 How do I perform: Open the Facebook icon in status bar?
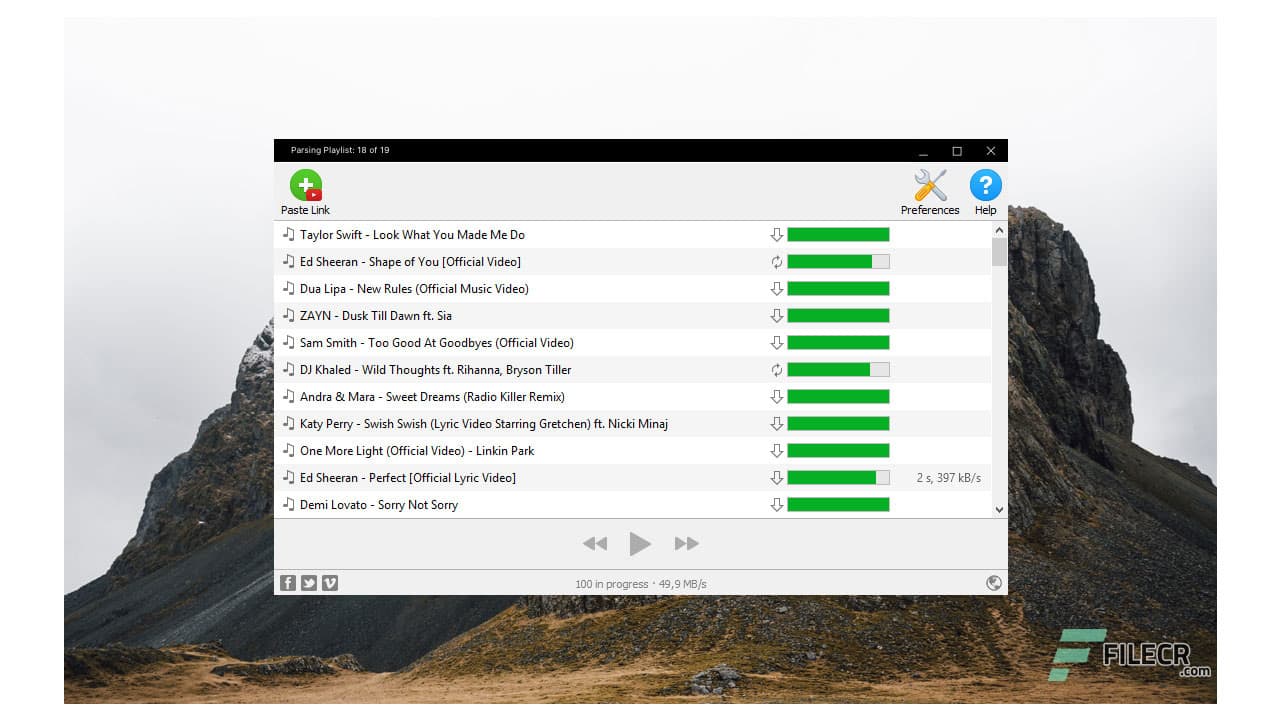pyautogui.click(x=288, y=583)
